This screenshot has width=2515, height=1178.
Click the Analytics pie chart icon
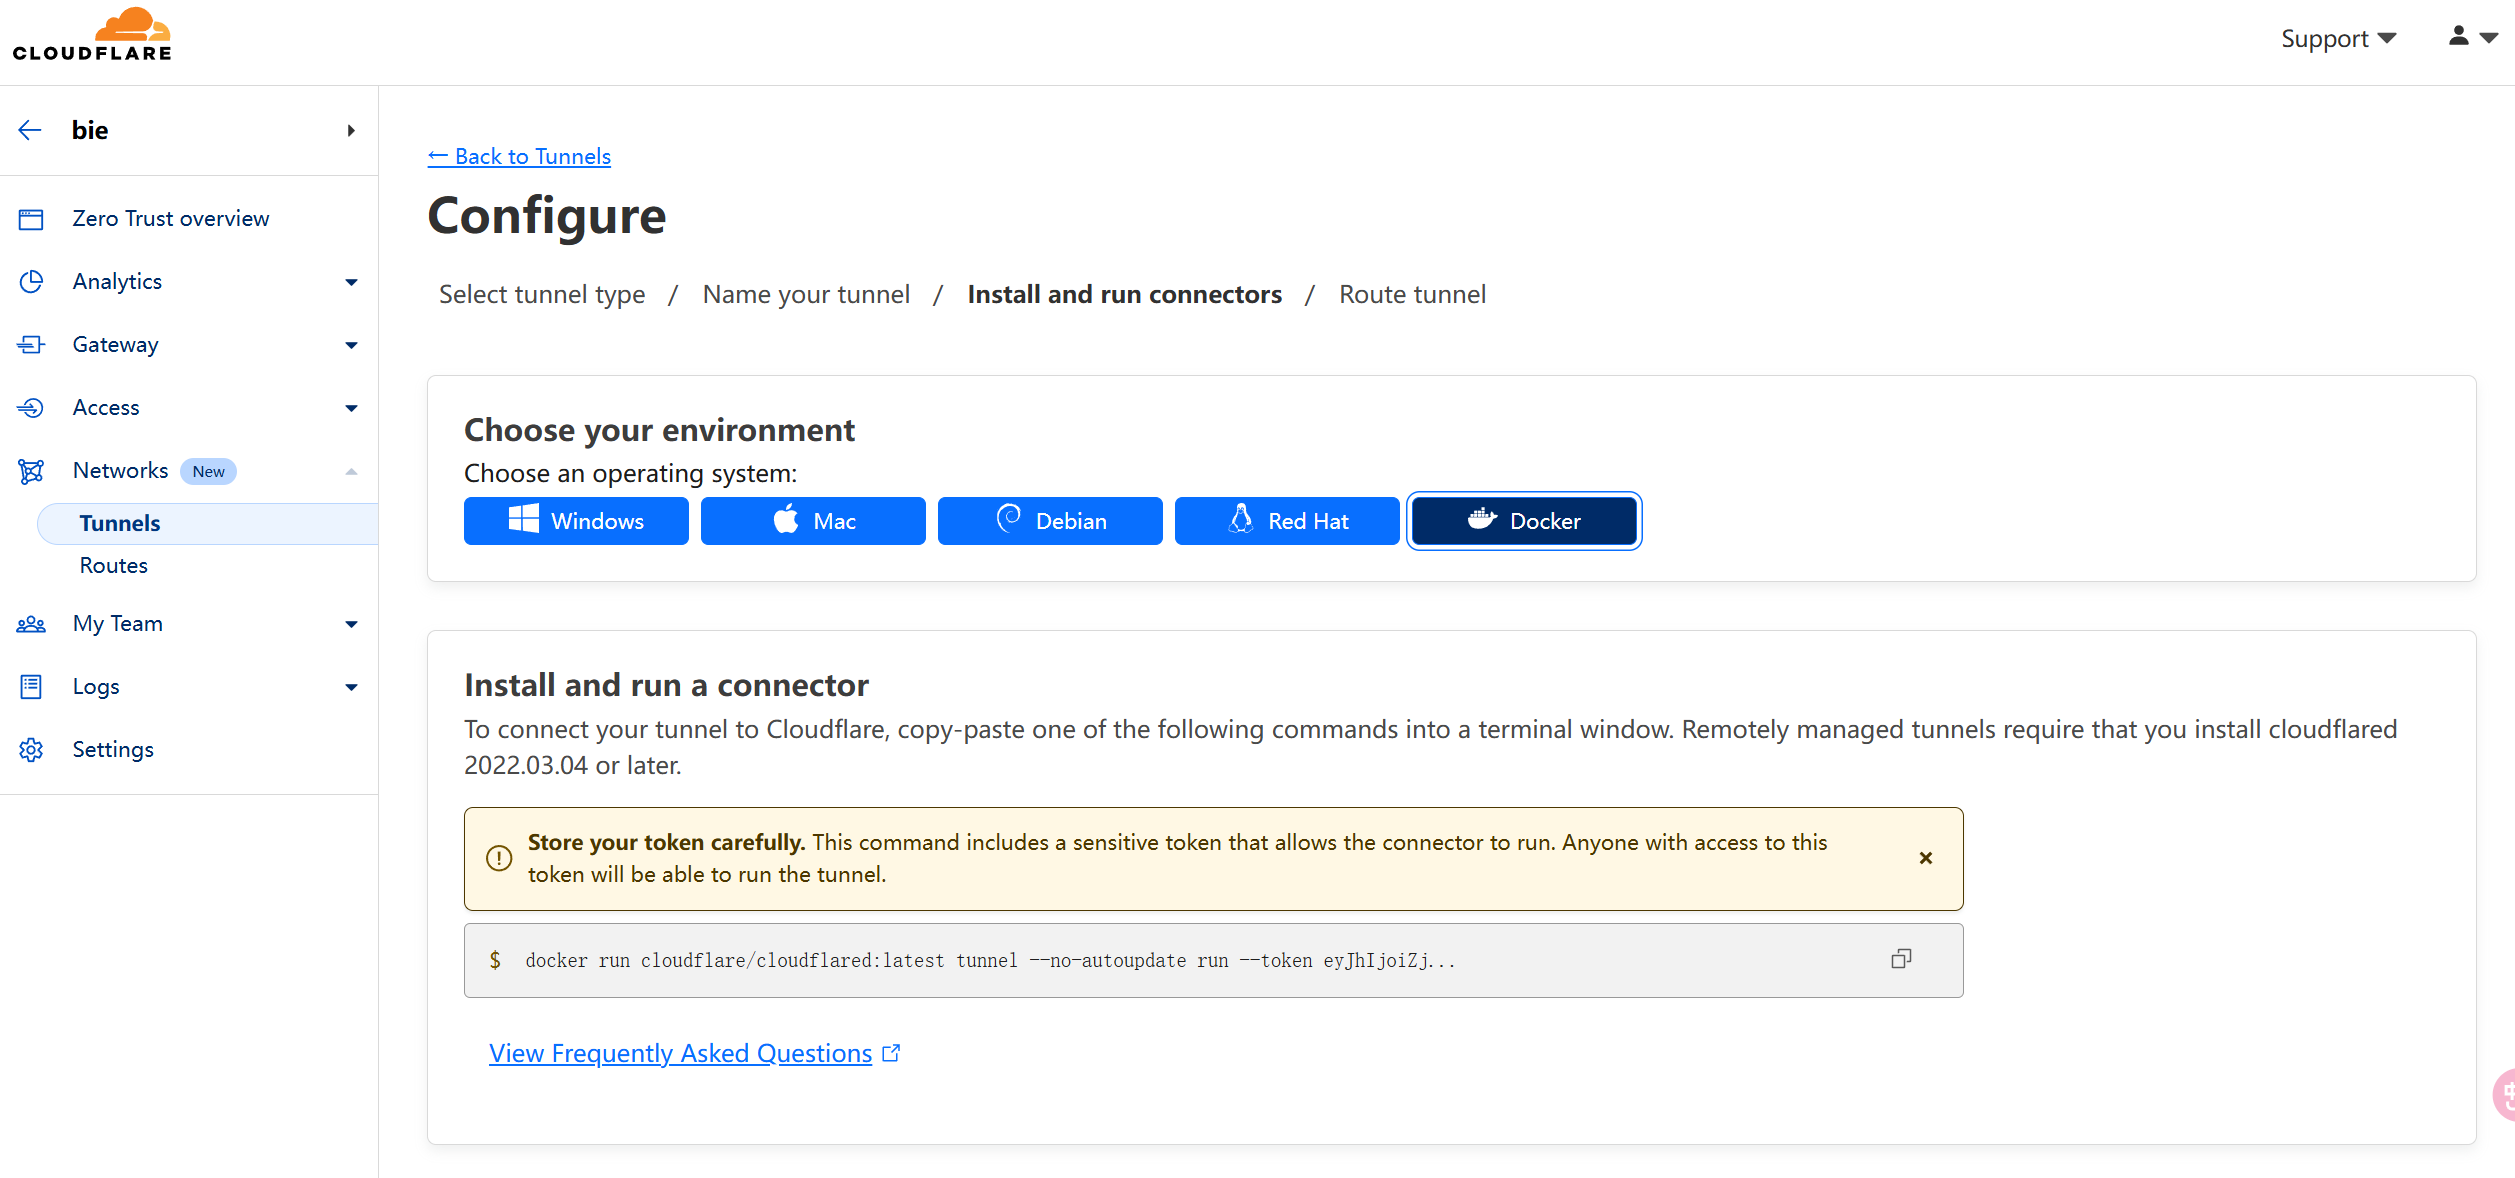point(31,282)
